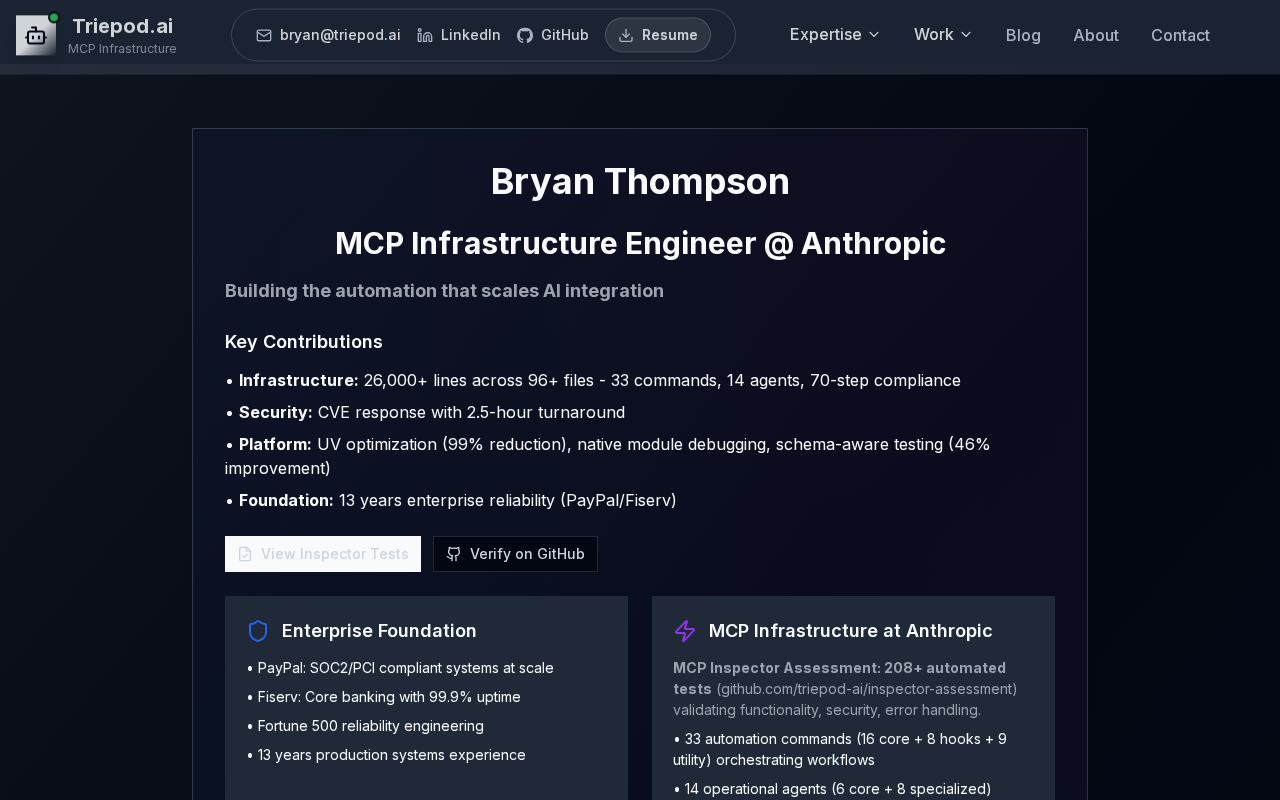Click the Triepod.ai robot logo icon
The height and width of the screenshot is (800, 1280).
pos(36,35)
